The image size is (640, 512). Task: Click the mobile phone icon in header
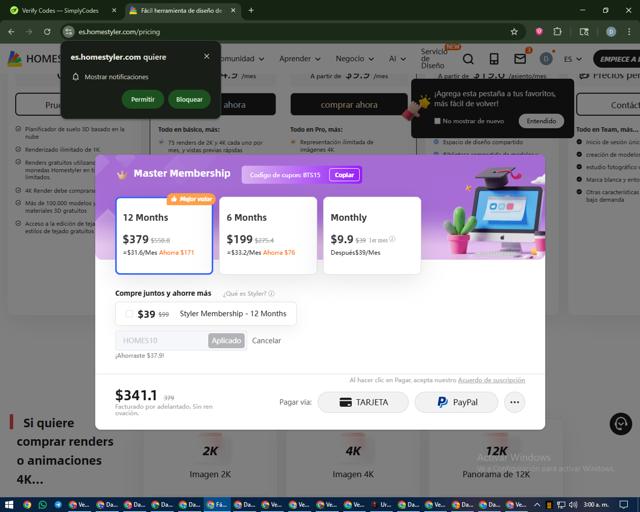click(x=494, y=59)
